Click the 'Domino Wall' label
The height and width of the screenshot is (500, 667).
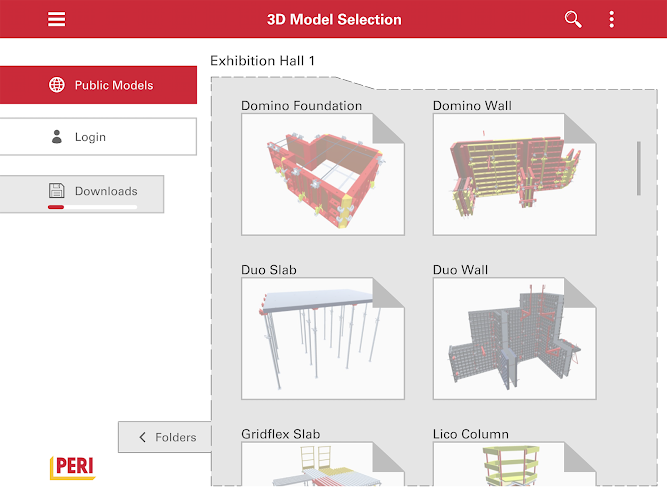pyautogui.click(x=472, y=106)
